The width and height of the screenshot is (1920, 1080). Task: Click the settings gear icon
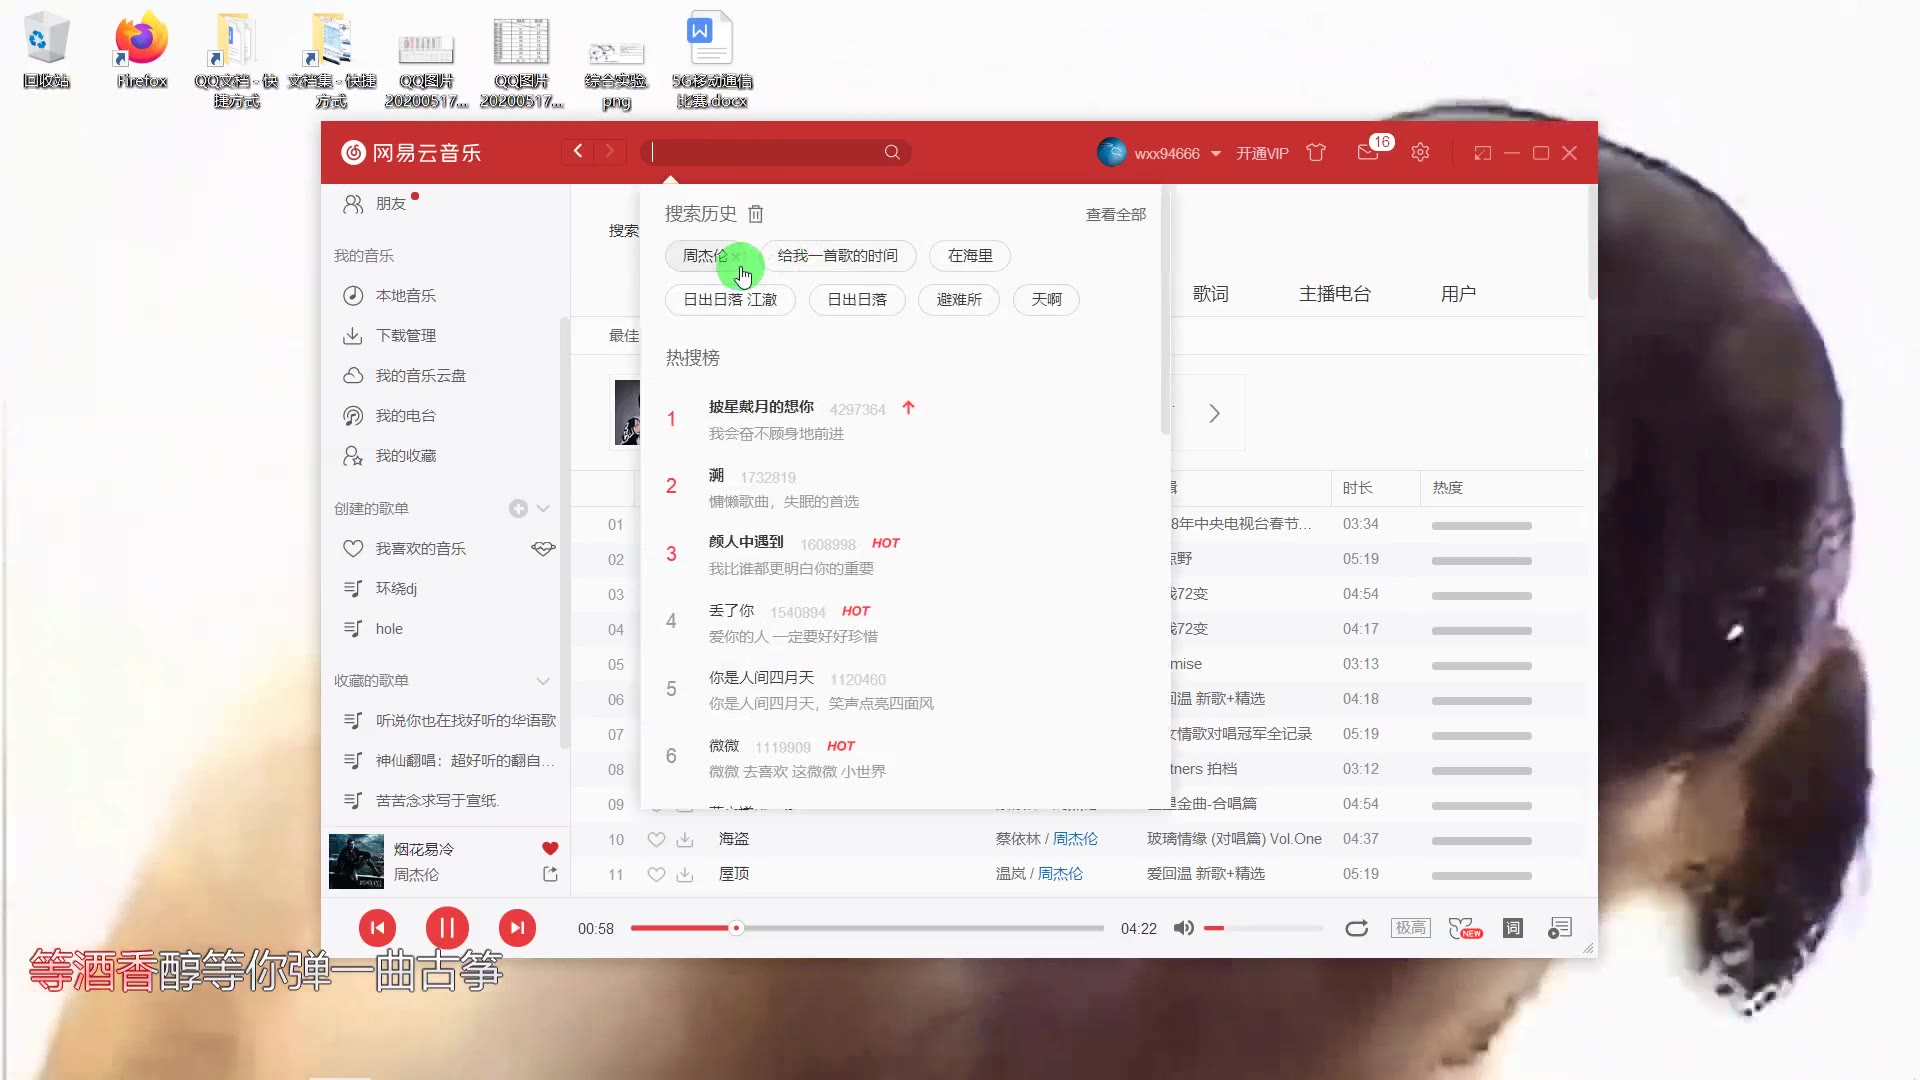[1424, 152]
